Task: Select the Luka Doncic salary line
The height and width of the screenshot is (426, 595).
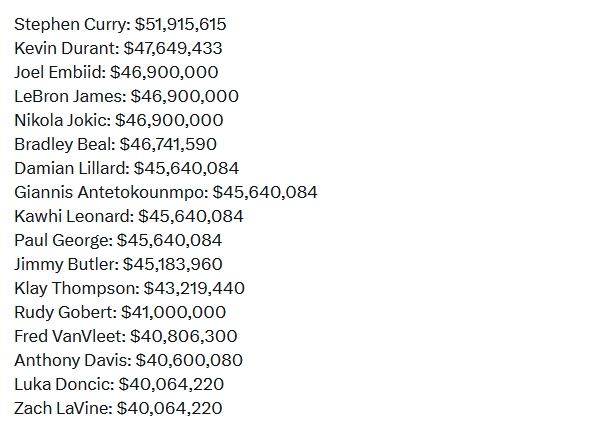Action: pyautogui.click(x=119, y=384)
